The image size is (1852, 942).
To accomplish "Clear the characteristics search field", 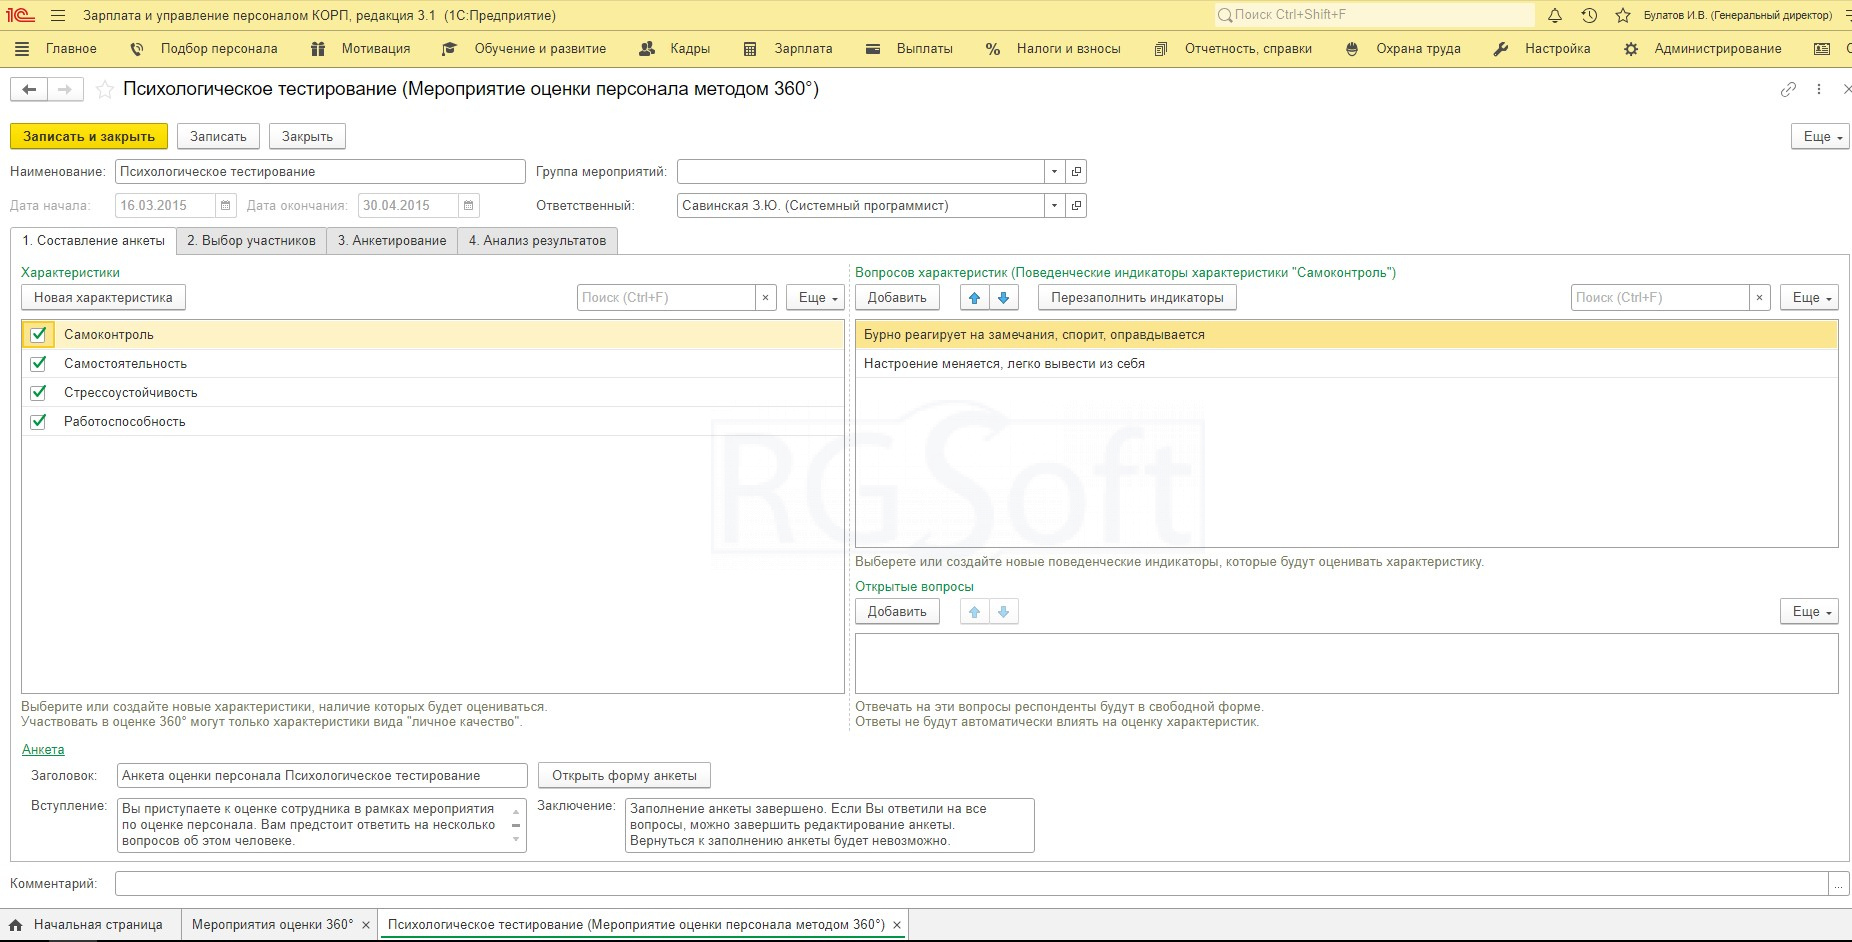I will 765,298.
